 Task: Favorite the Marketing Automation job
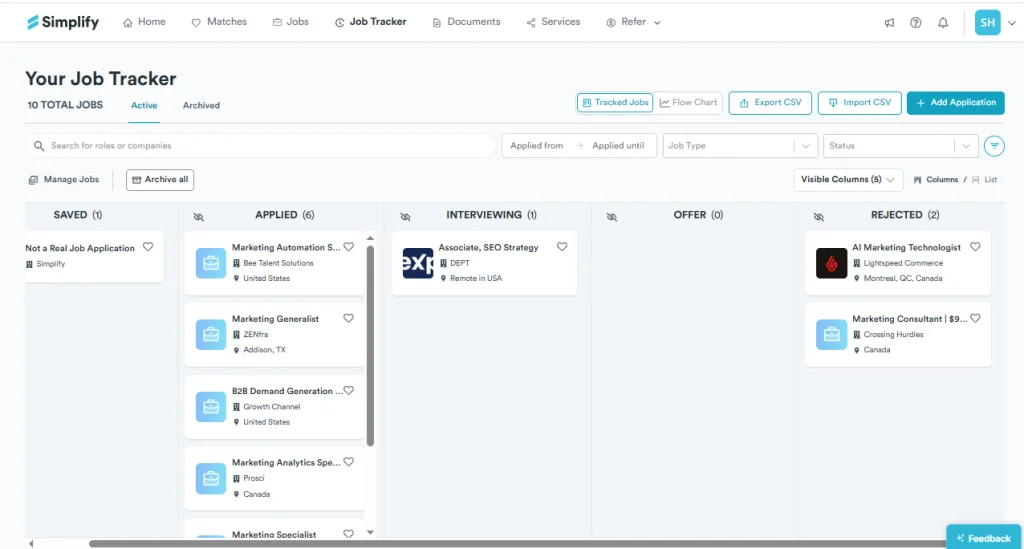point(349,247)
